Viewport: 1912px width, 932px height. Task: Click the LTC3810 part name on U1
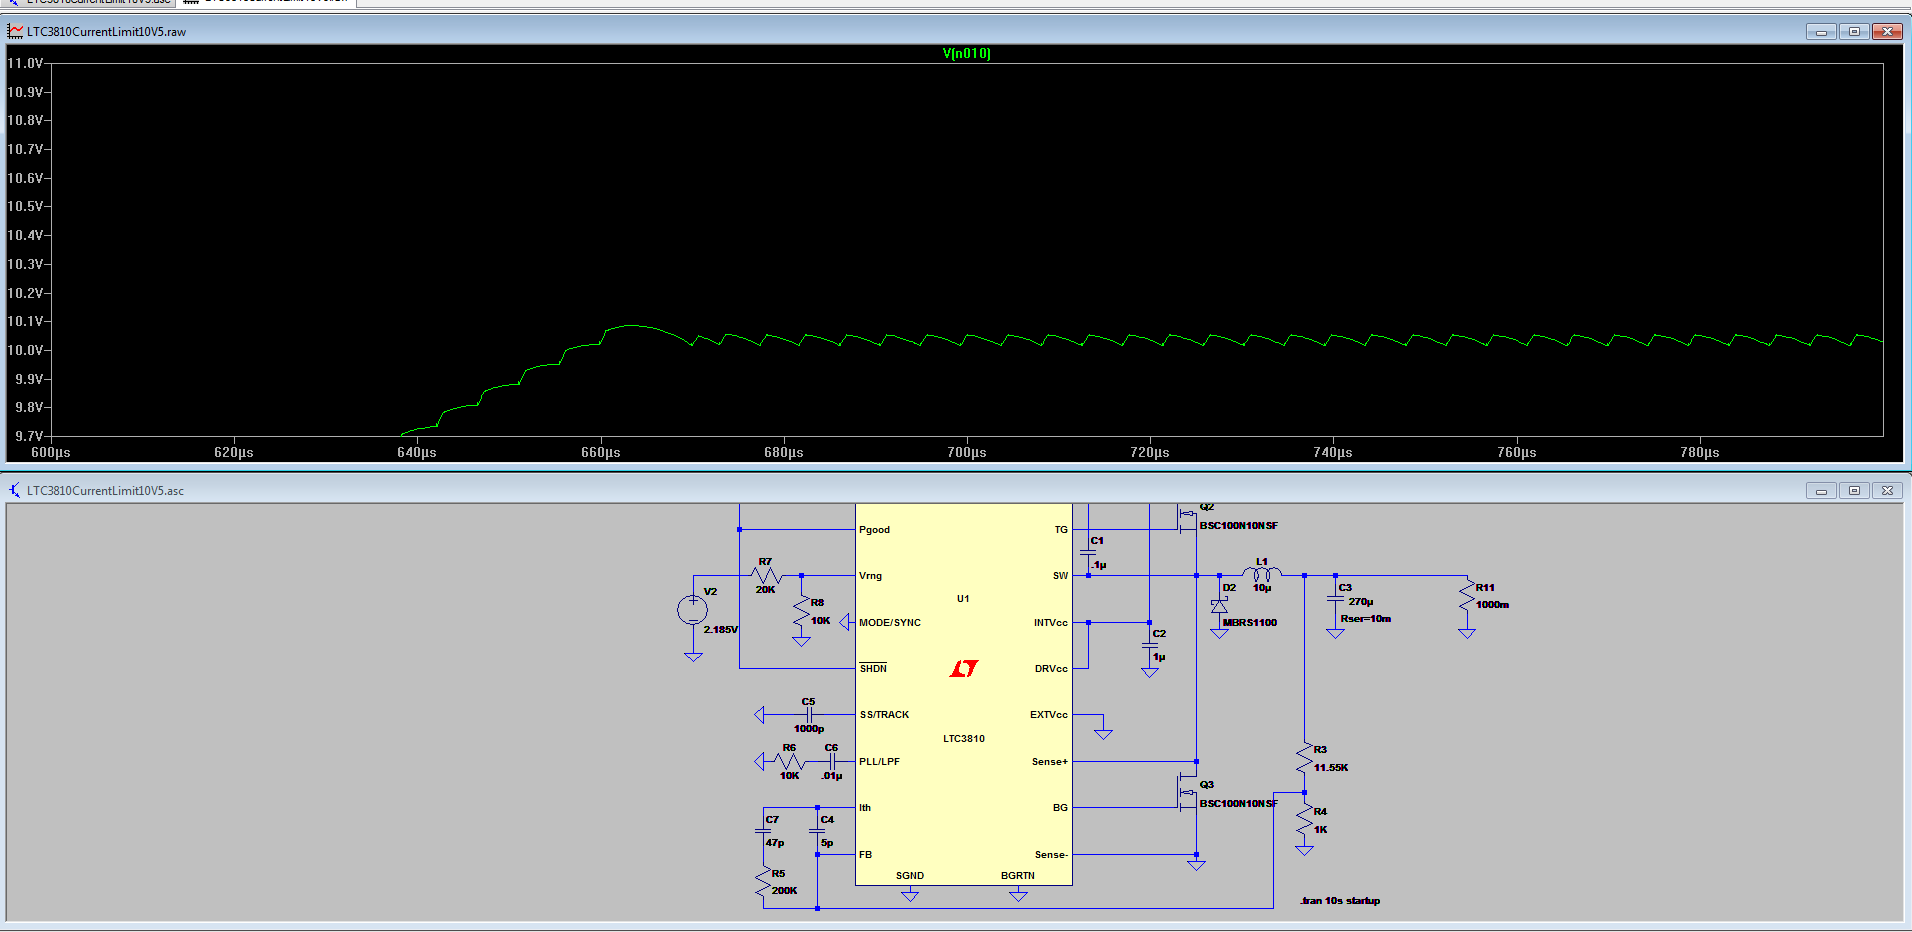tap(964, 739)
